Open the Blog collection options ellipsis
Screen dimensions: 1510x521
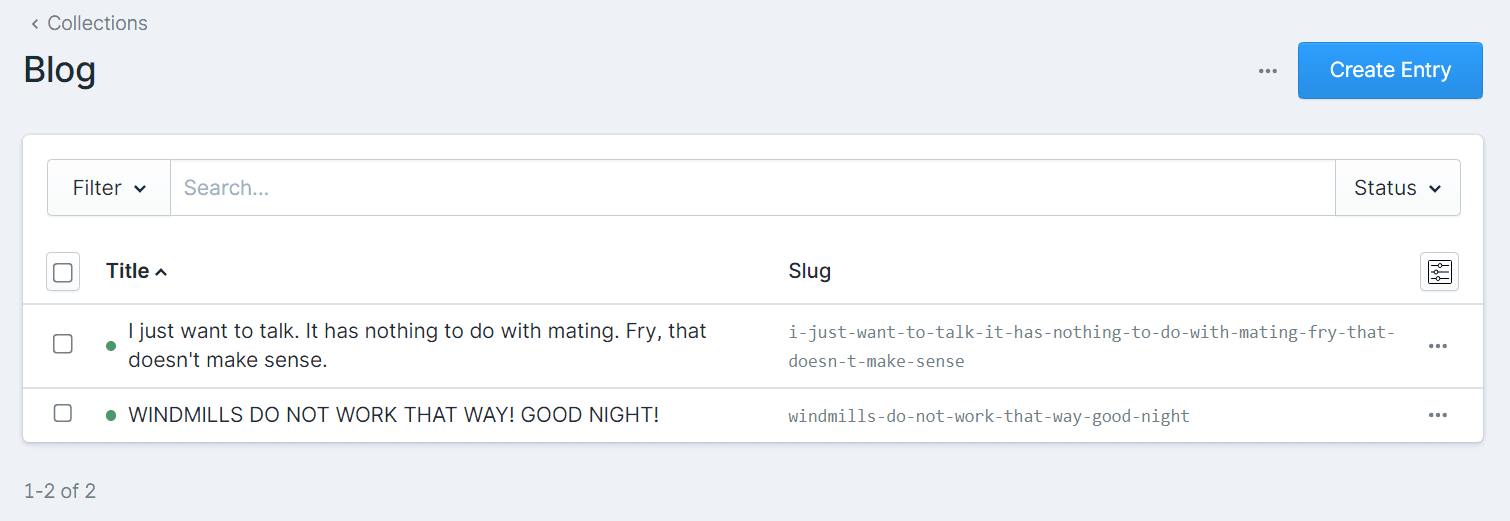coord(1268,71)
